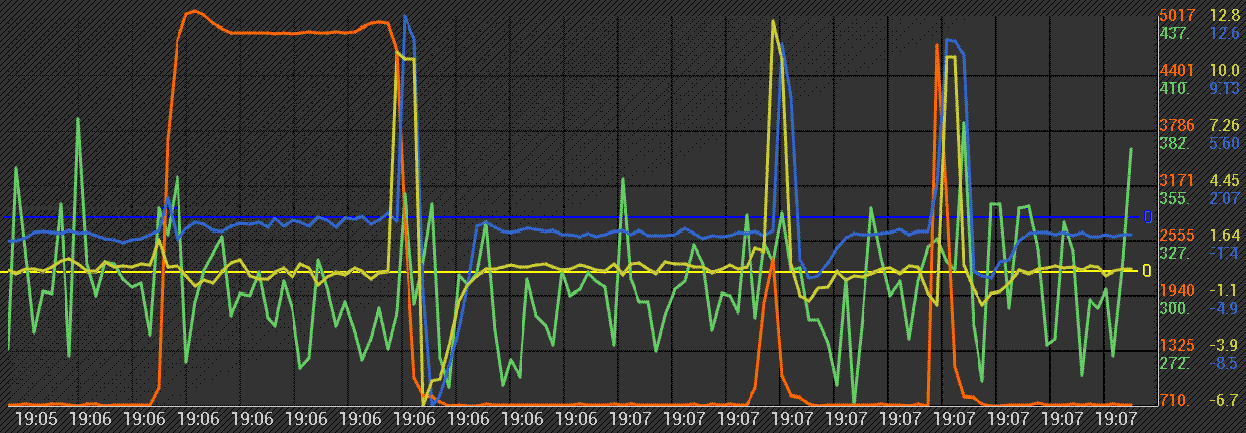Screen dimensions: 1246x433
Task: Select the yellow axis value 12.8
Action: point(1225,15)
